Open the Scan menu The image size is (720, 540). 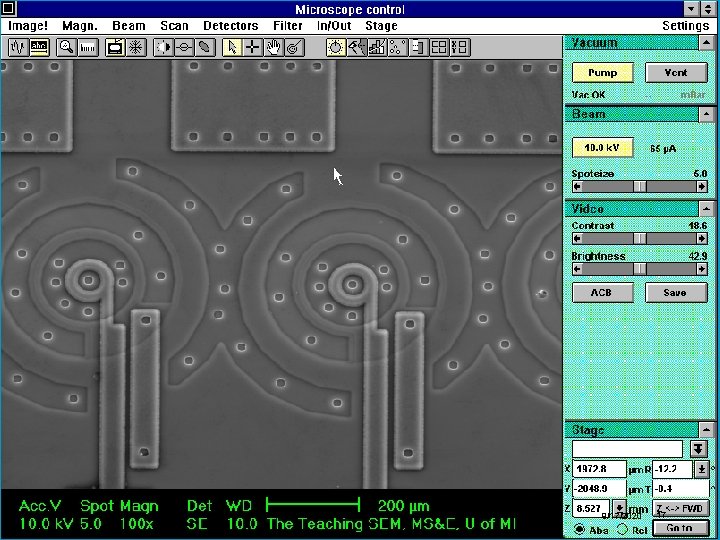coord(174,26)
